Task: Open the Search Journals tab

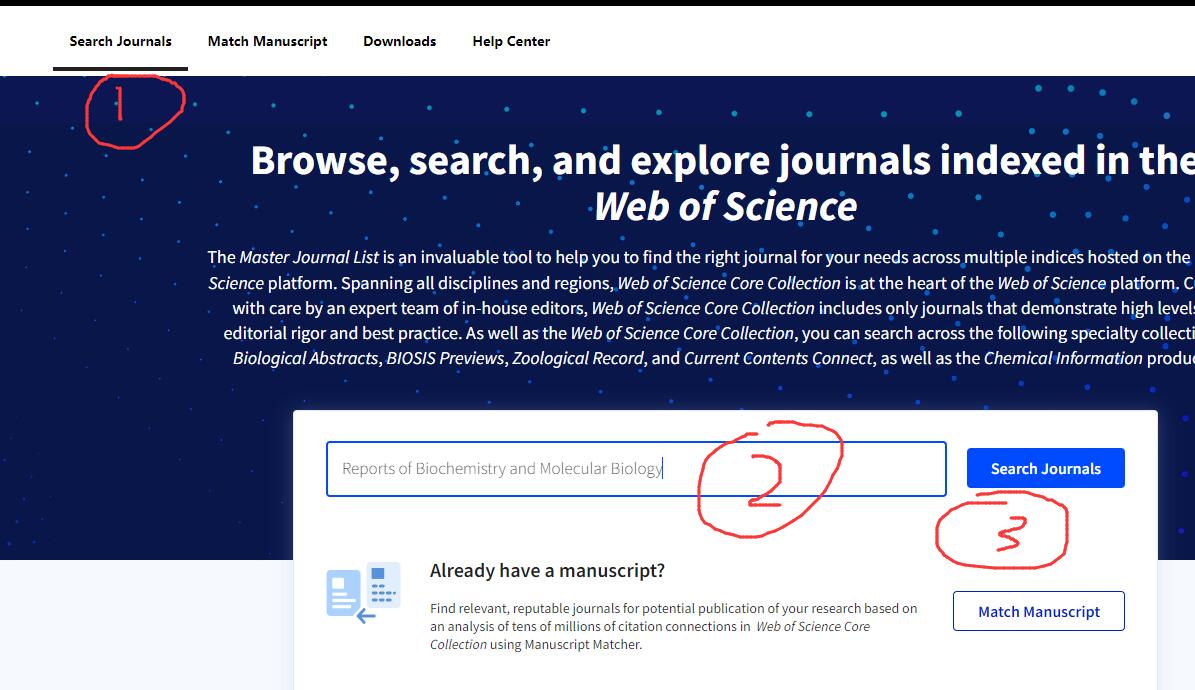Action: click(120, 41)
